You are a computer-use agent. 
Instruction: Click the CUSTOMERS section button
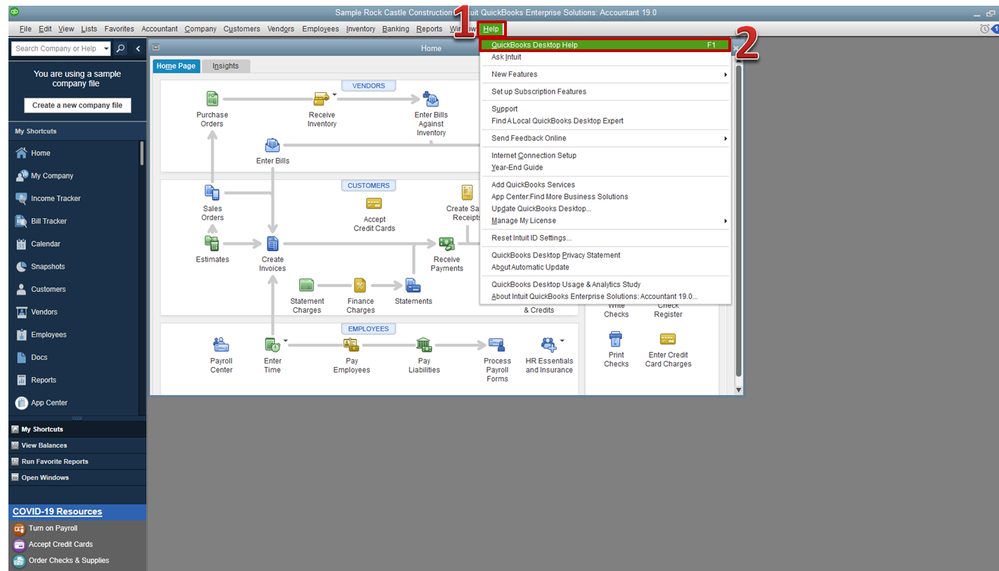coord(368,186)
